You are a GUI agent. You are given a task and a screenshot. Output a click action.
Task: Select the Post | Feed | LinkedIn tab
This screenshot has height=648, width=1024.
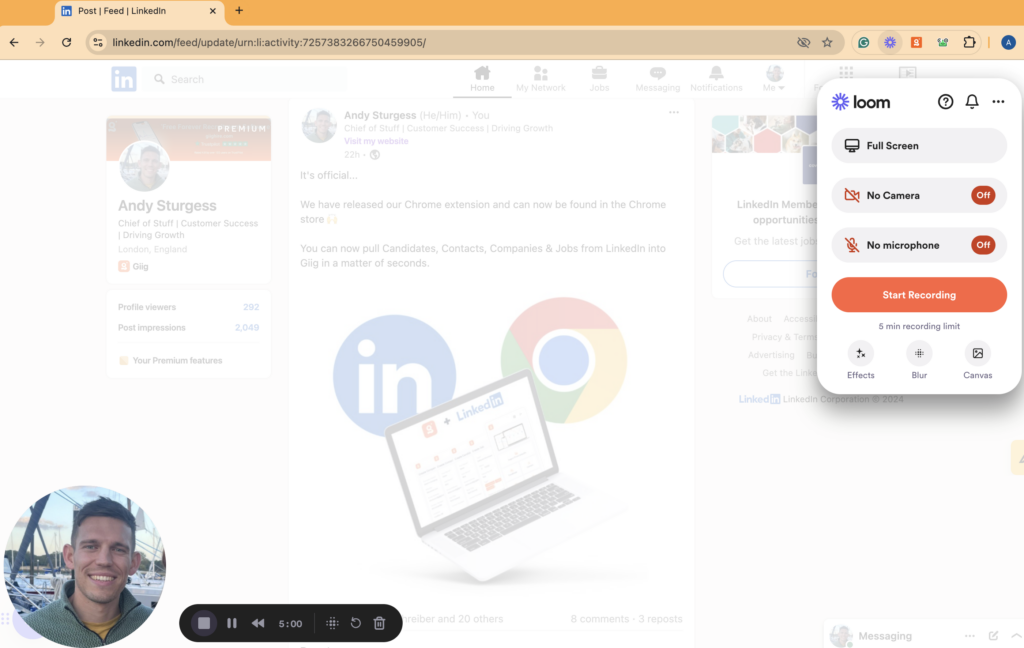point(140,11)
